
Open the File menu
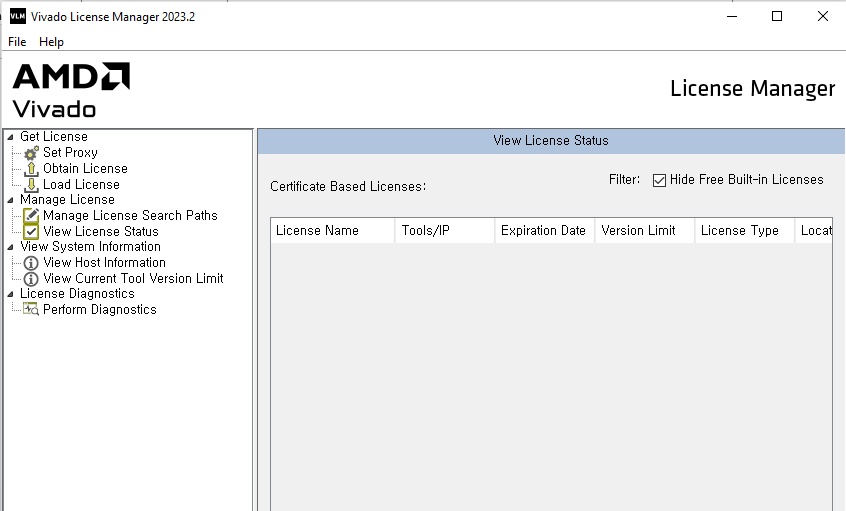(x=17, y=42)
